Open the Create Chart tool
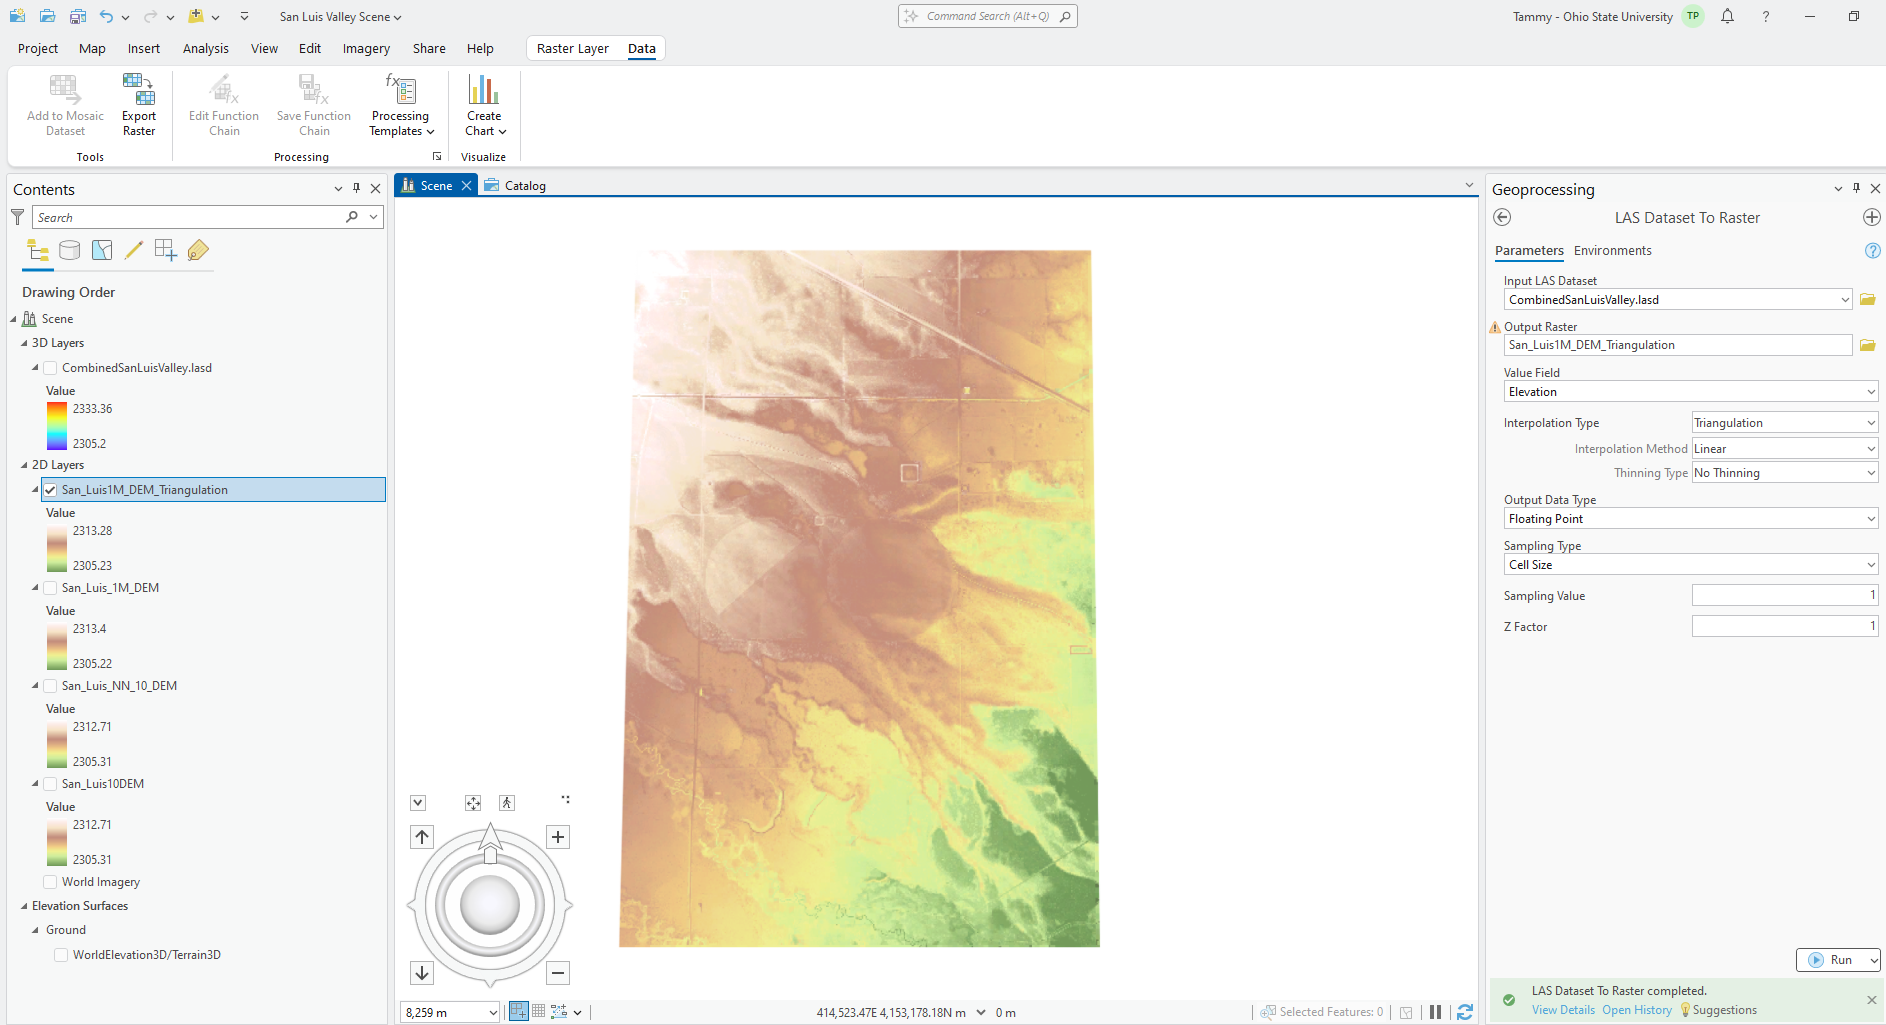 (484, 104)
